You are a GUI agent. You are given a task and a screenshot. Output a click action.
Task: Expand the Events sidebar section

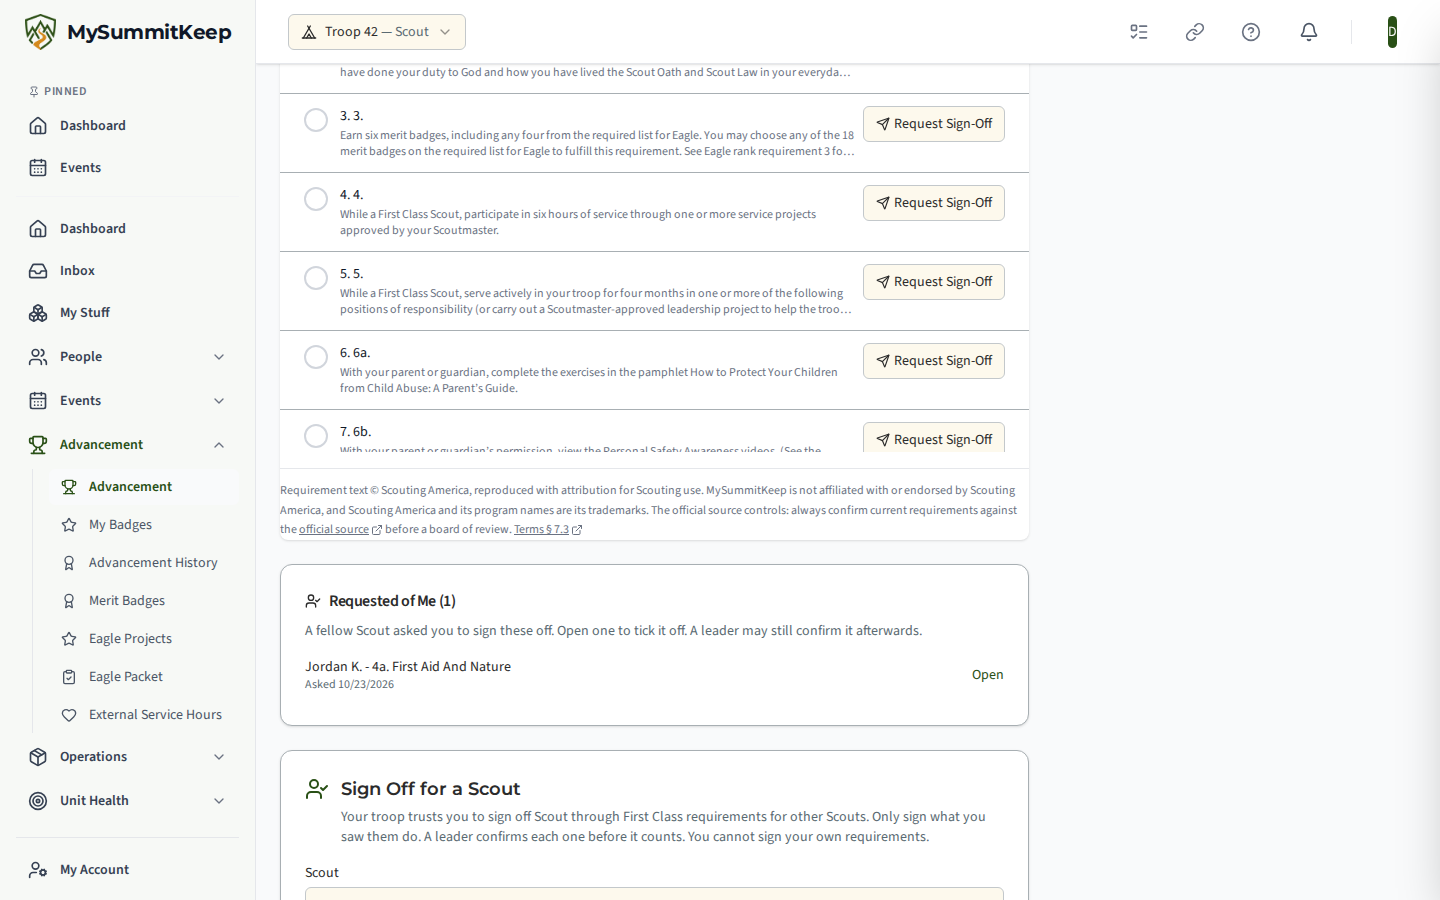[128, 400]
